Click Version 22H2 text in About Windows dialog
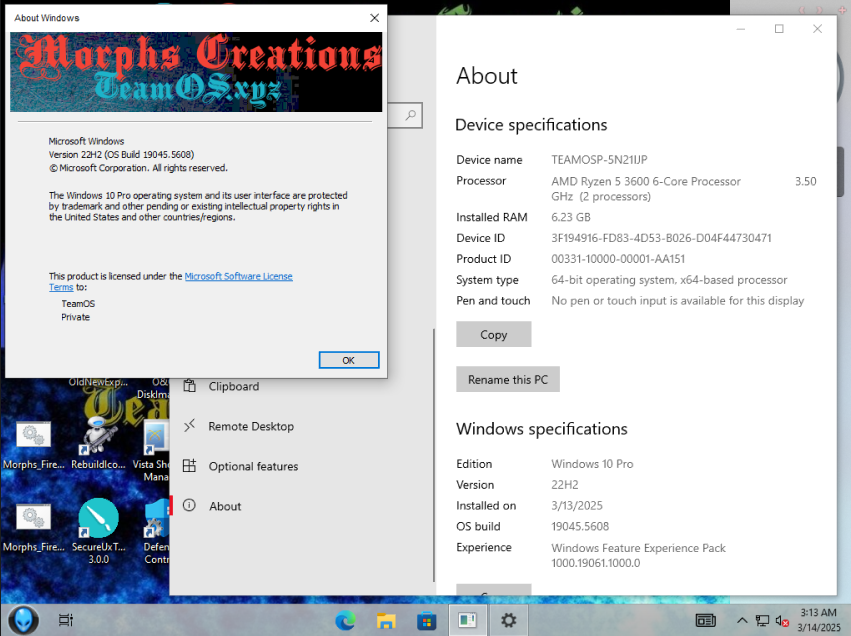 click(121, 155)
